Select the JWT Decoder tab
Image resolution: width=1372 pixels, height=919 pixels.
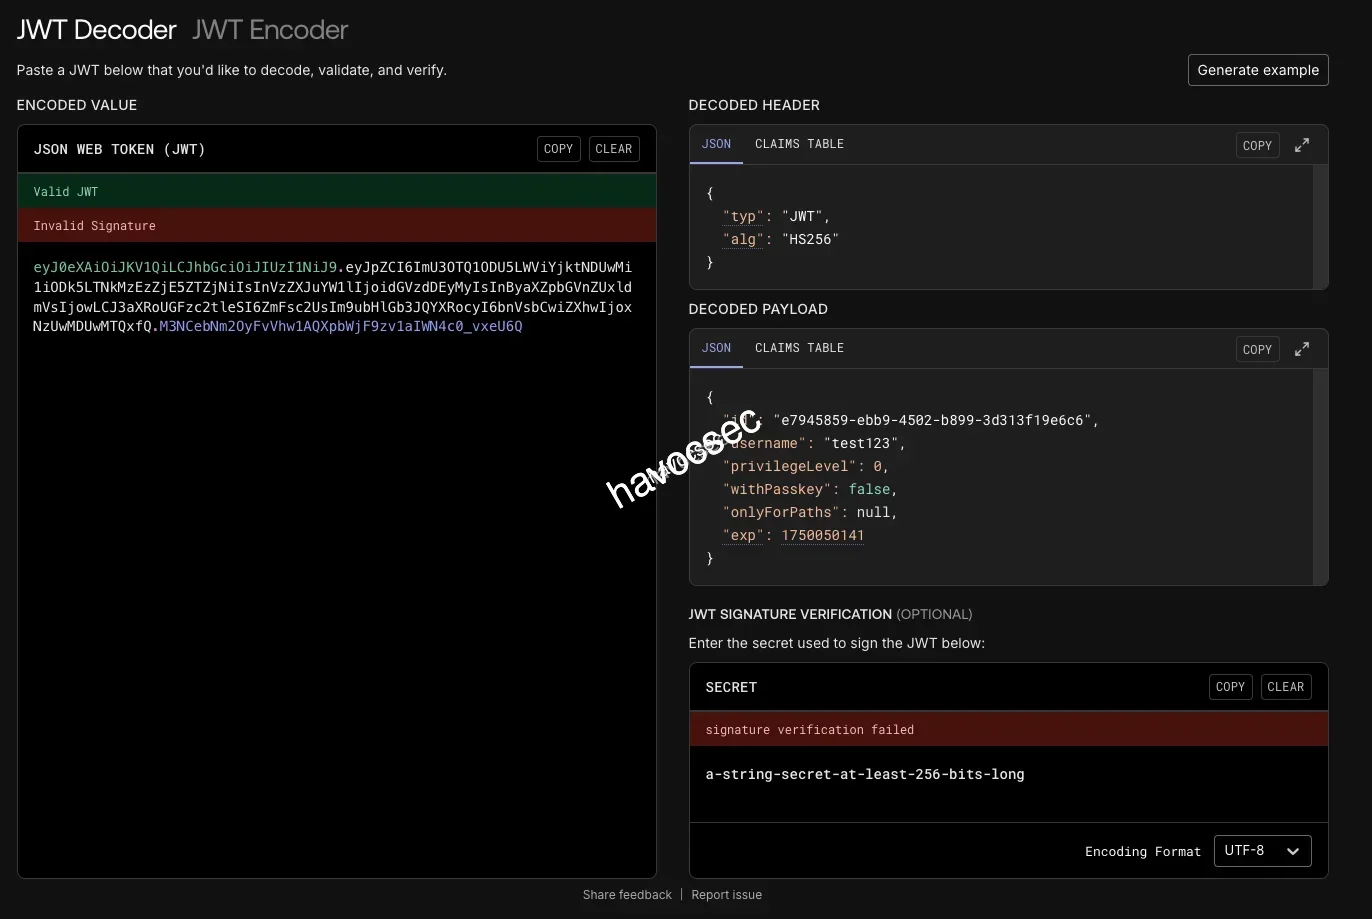(x=96, y=30)
